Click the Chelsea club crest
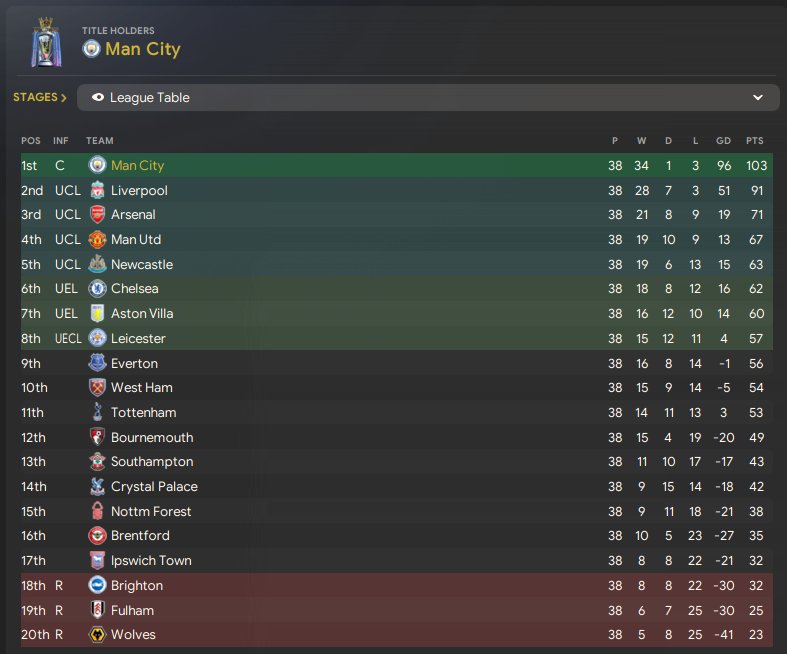The height and width of the screenshot is (654, 787). pyautogui.click(x=97, y=289)
